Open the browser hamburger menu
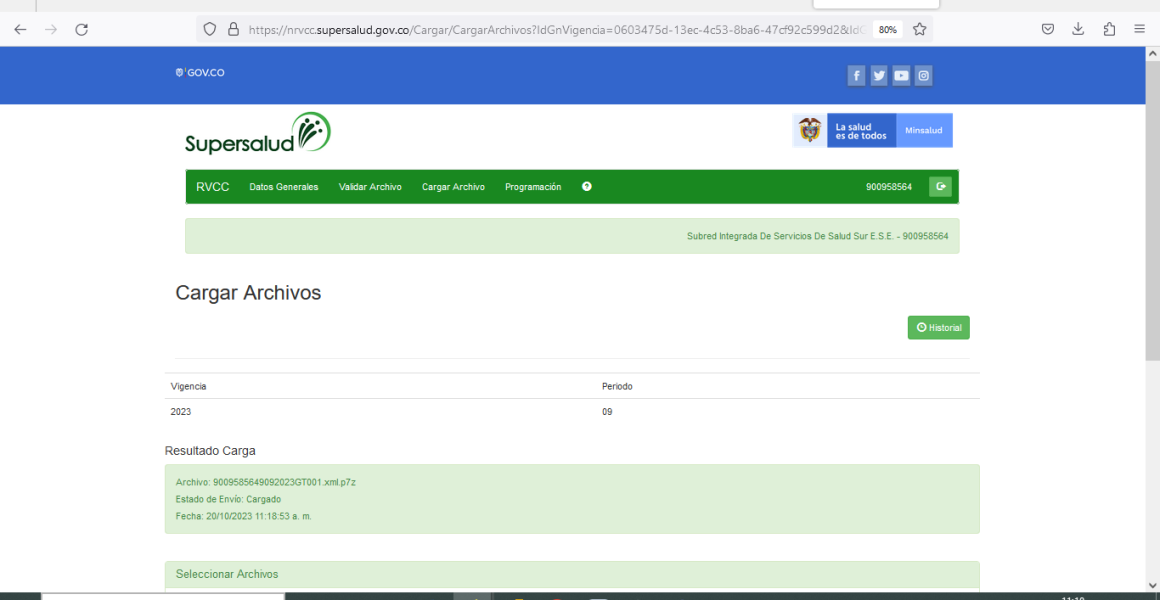 [x=1139, y=30]
